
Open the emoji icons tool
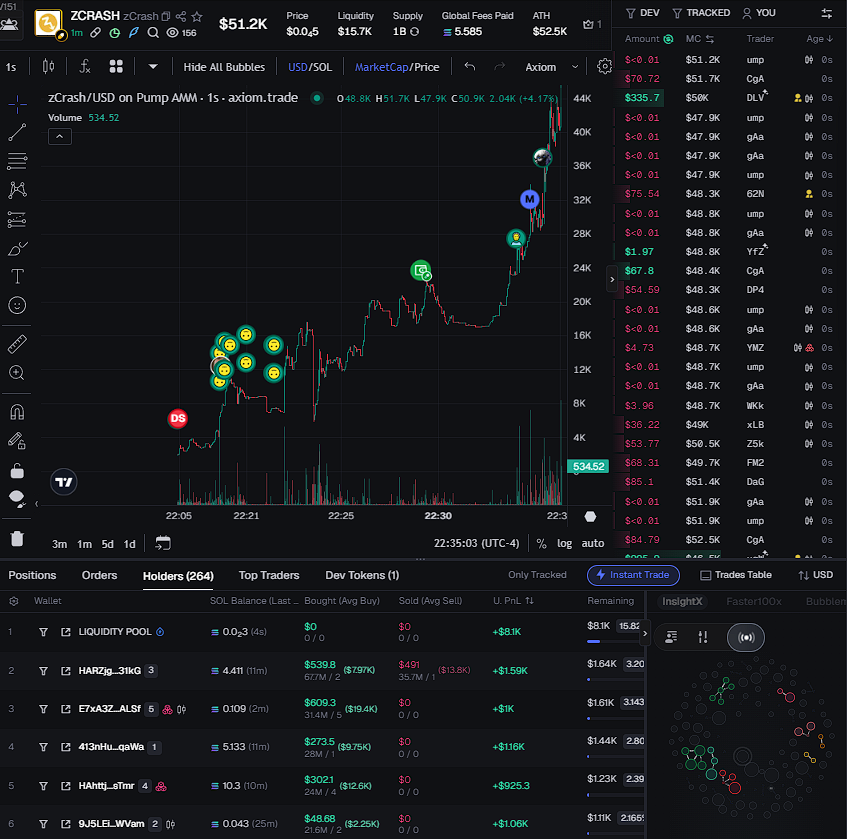[17, 305]
